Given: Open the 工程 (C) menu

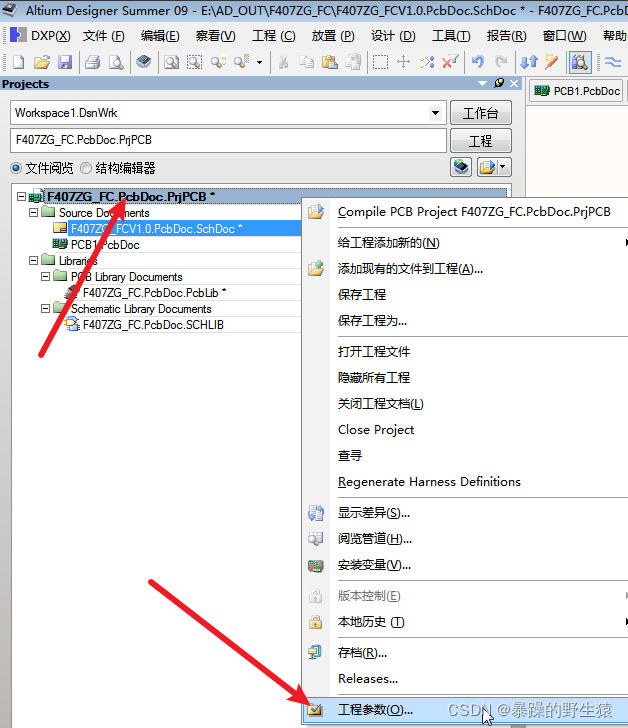Looking at the screenshot, I should (x=273, y=36).
